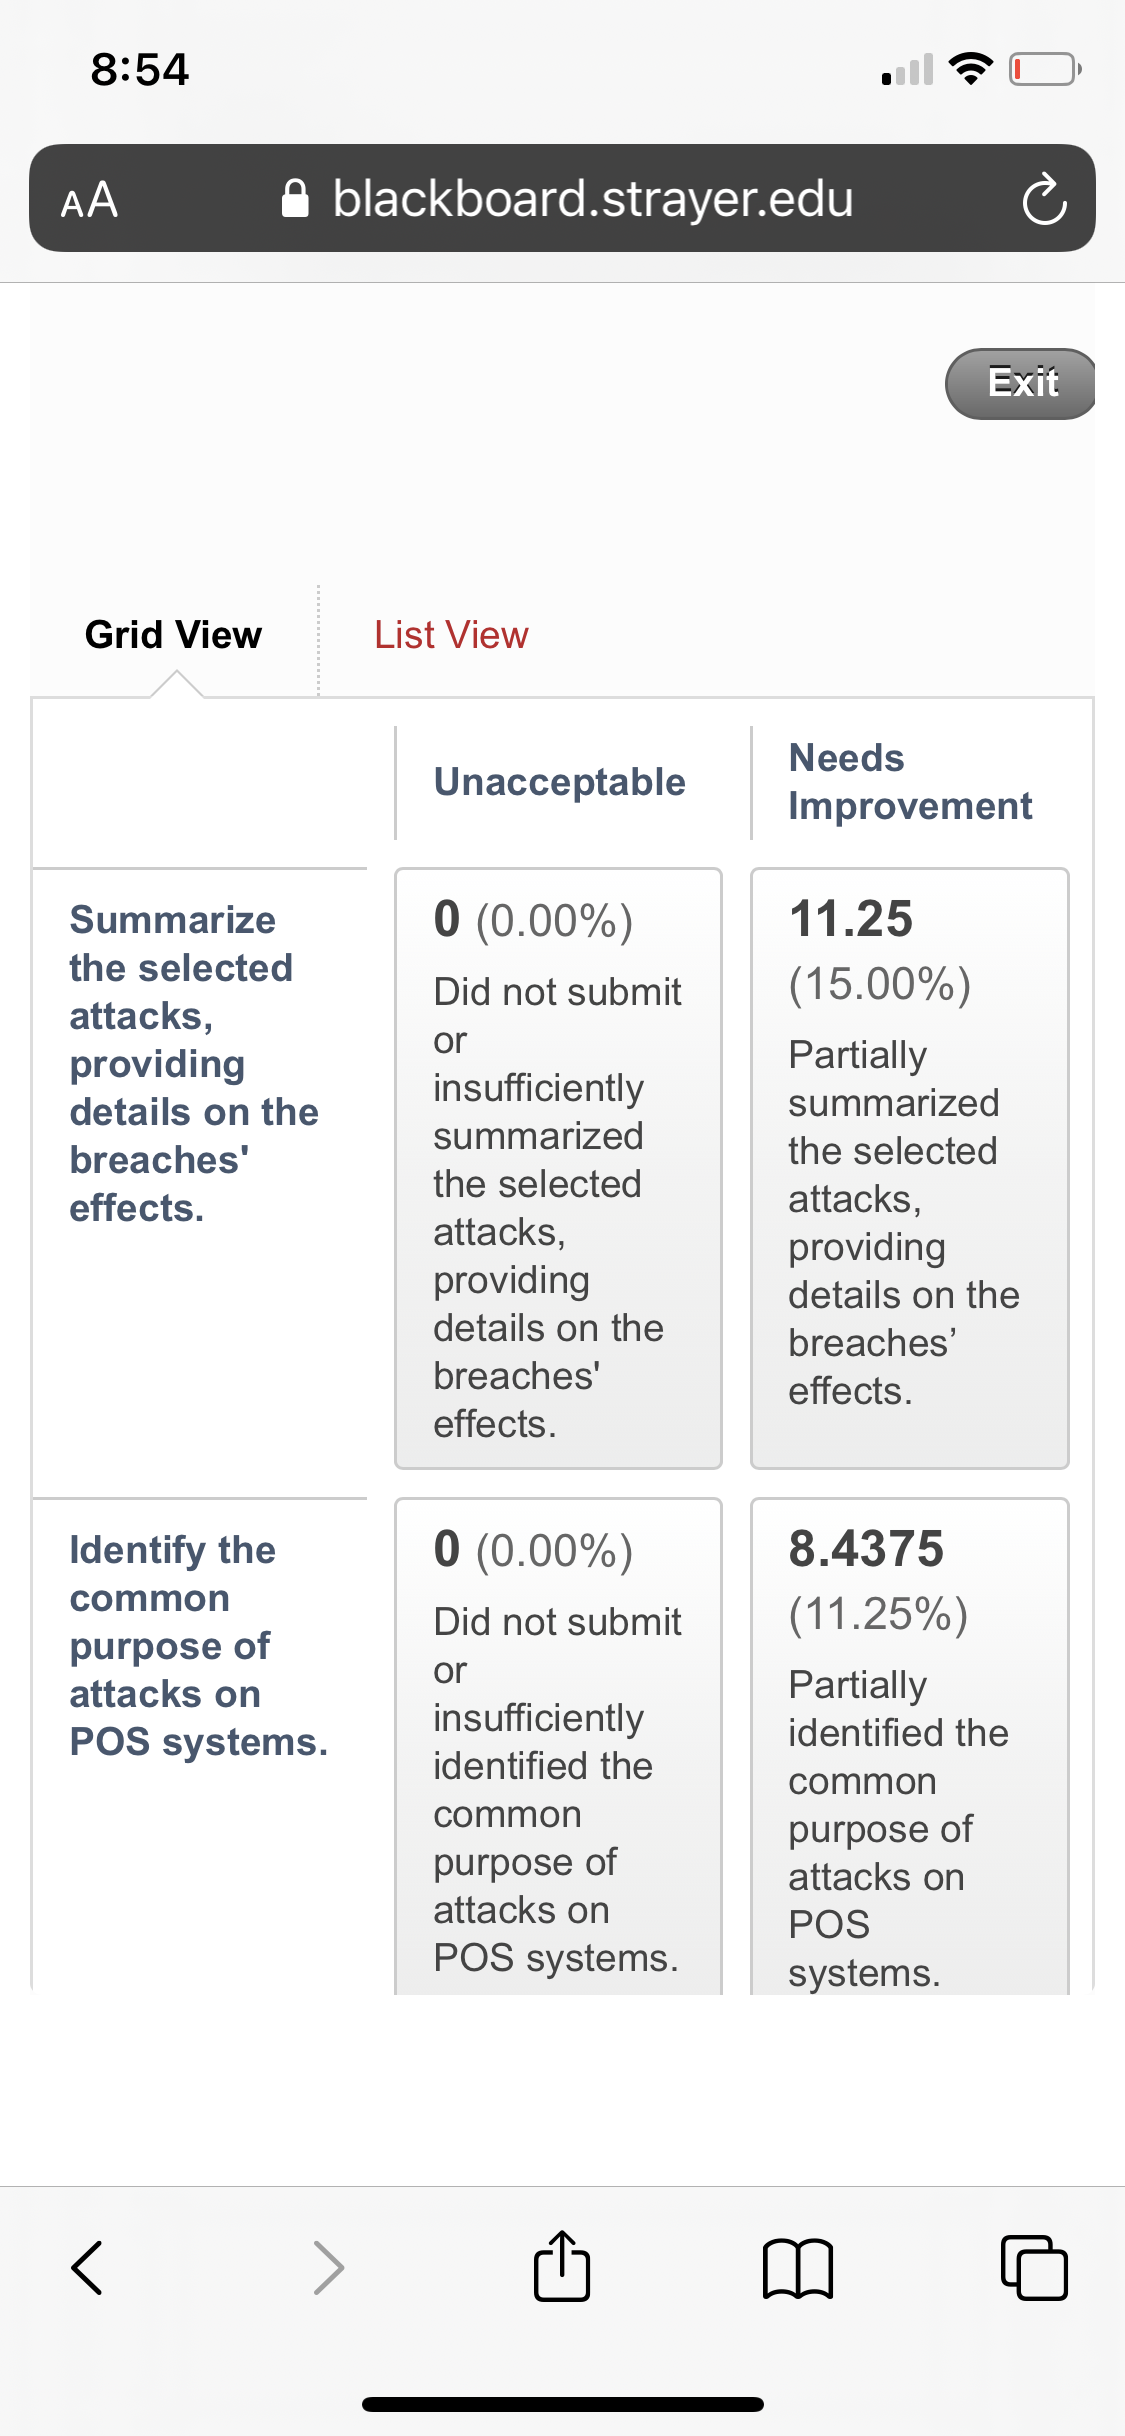
Task: Choose the 8.4375 partially identified cell
Action: tap(910, 1746)
